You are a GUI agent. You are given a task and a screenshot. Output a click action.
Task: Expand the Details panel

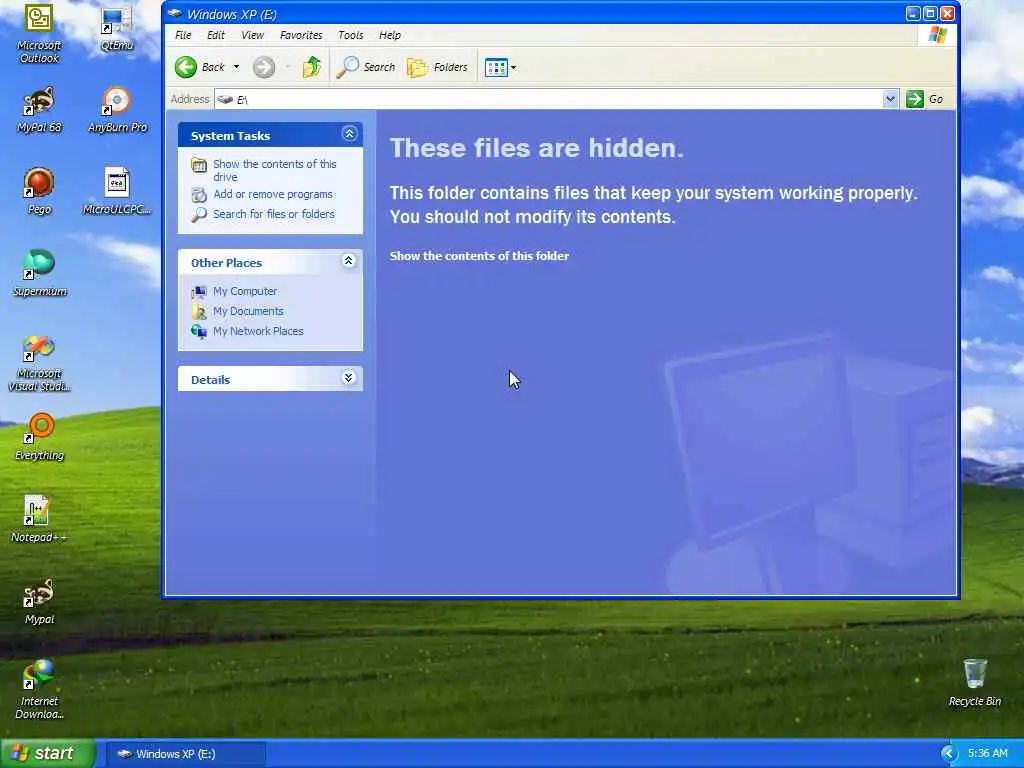349,377
